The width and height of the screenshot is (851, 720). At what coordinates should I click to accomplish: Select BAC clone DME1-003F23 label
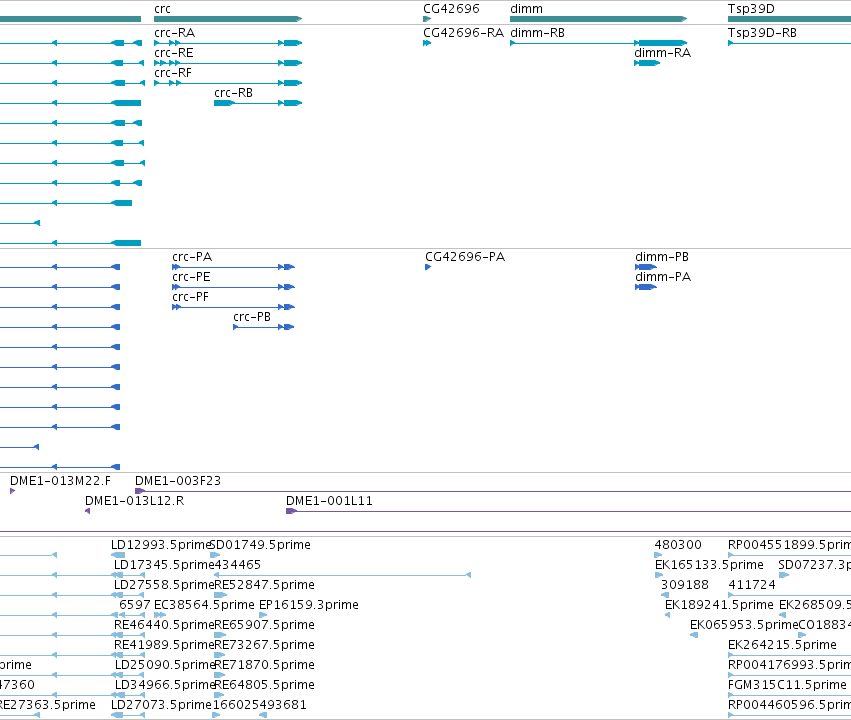[178, 481]
